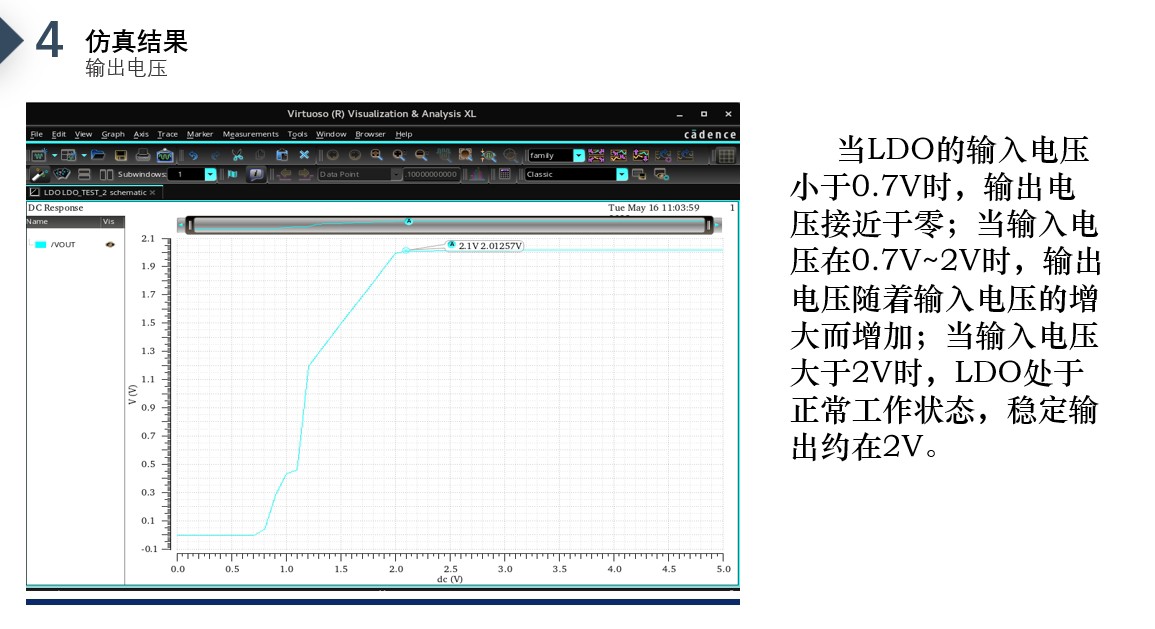This screenshot has width=1155, height=629.
Task: Open the Data Point dropdown
Action: 396,175
